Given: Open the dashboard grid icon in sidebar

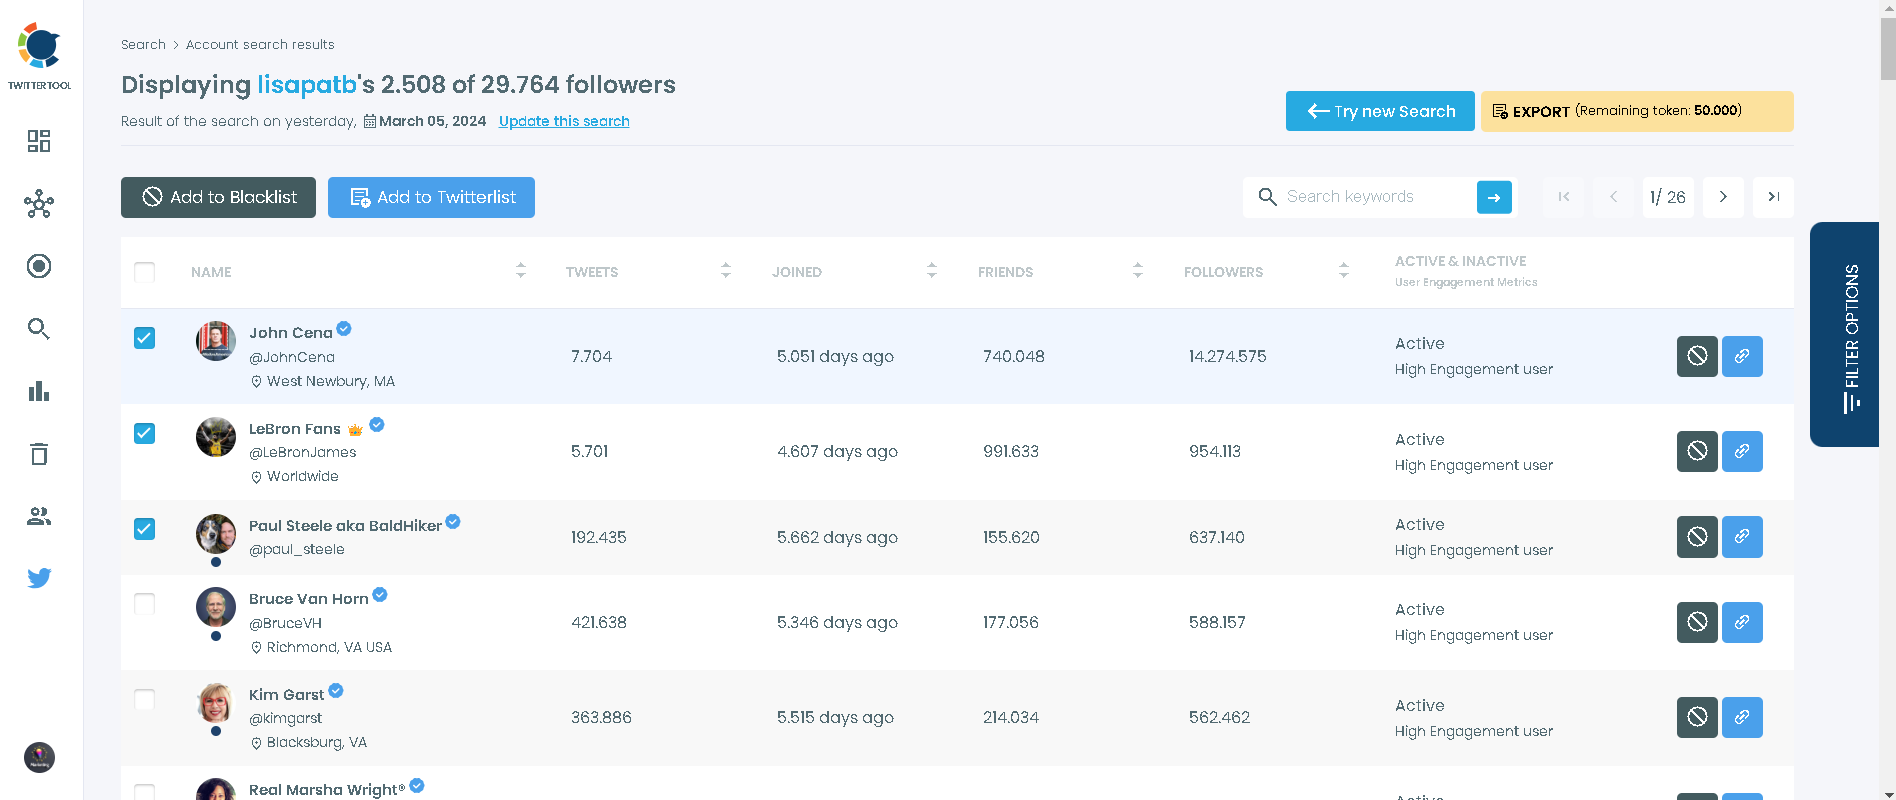Looking at the screenshot, I should (39, 141).
